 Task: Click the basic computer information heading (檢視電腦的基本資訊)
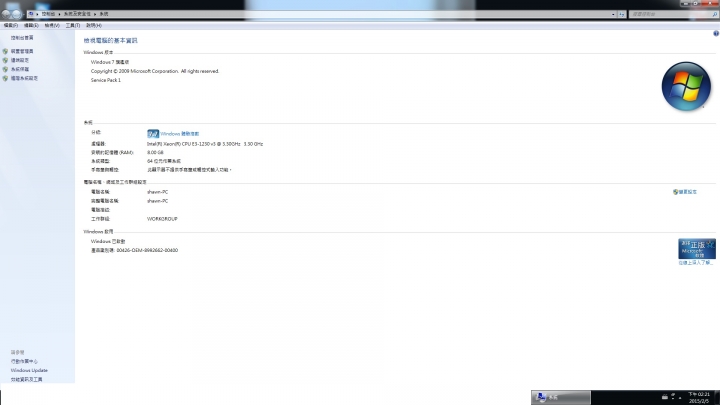pyautogui.click(x=110, y=41)
